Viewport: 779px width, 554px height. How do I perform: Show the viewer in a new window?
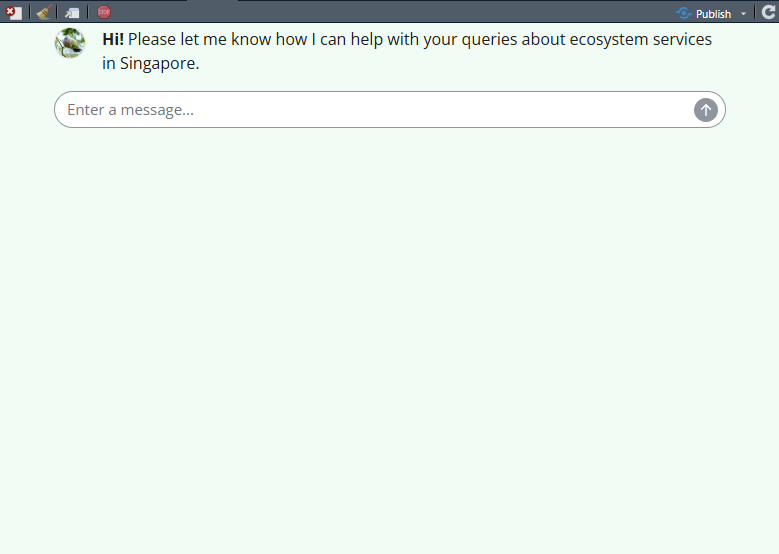72,13
